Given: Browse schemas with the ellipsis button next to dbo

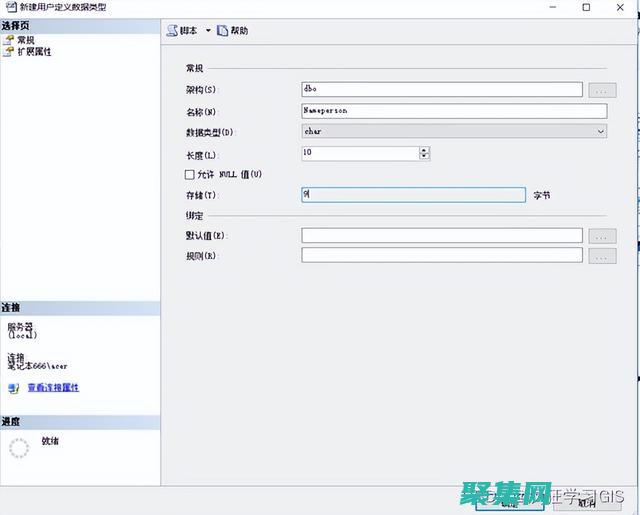Looking at the screenshot, I should [602, 90].
